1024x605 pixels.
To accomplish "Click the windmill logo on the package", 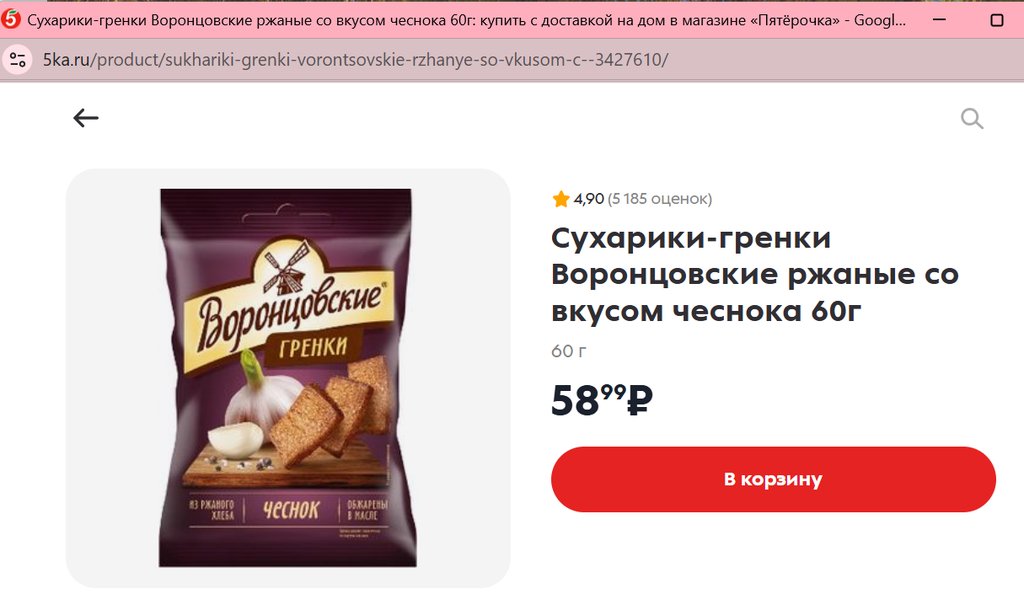I will 284,268.
